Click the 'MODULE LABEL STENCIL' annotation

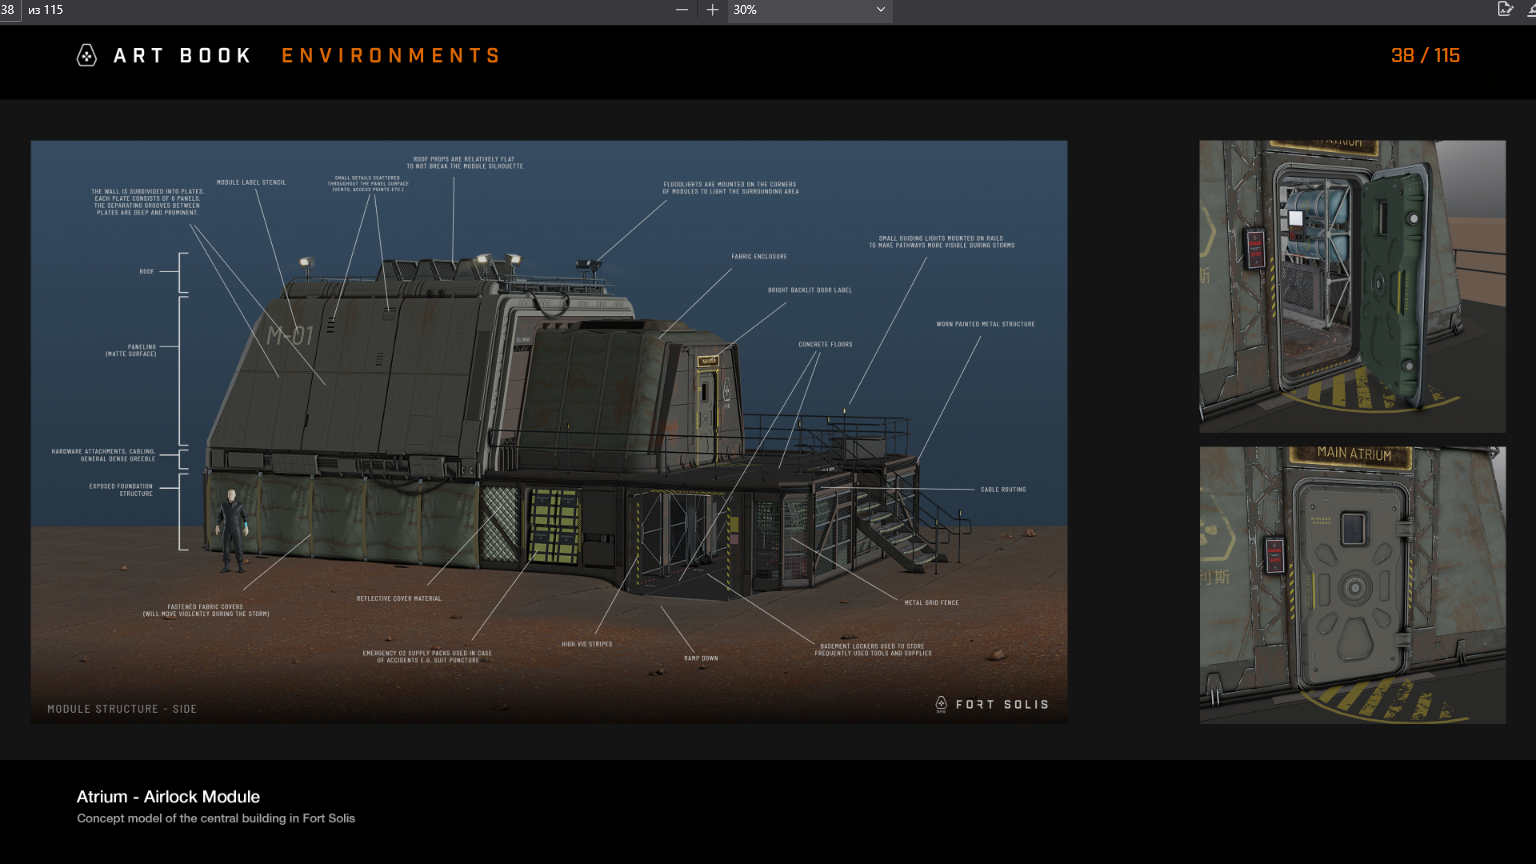[251, 182]
